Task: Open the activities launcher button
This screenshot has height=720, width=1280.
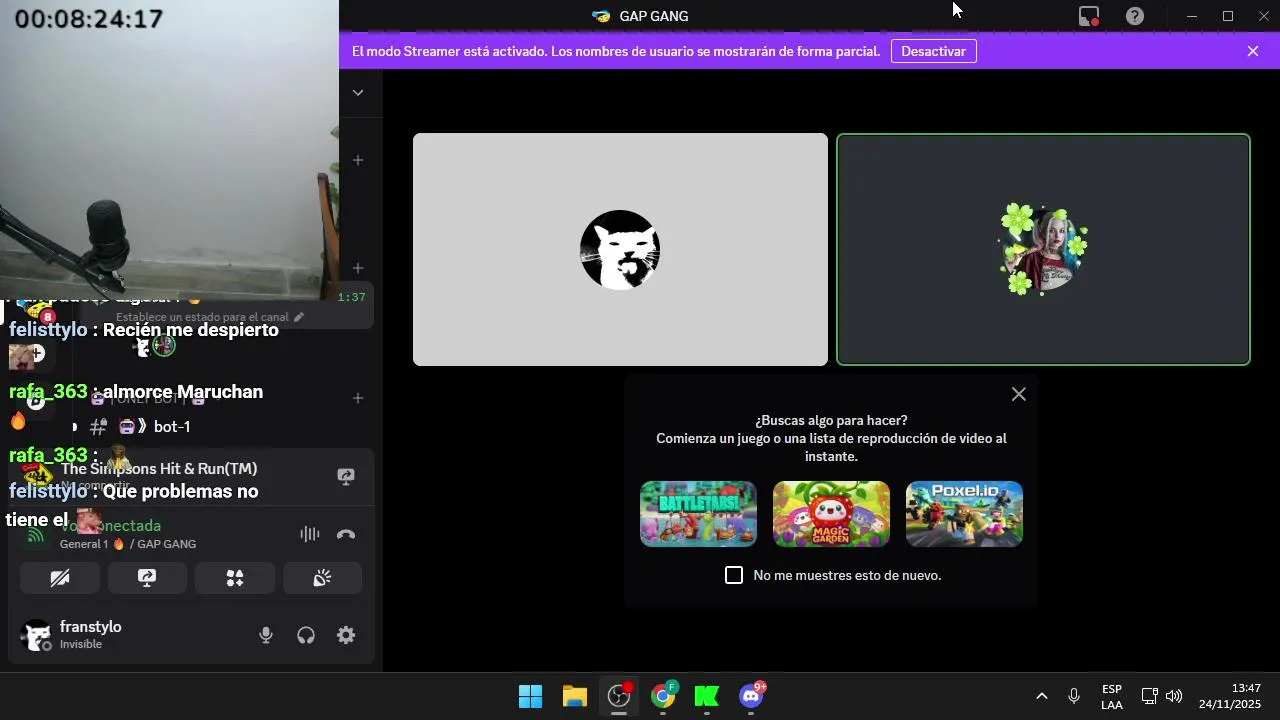Action: coord(235,578)
